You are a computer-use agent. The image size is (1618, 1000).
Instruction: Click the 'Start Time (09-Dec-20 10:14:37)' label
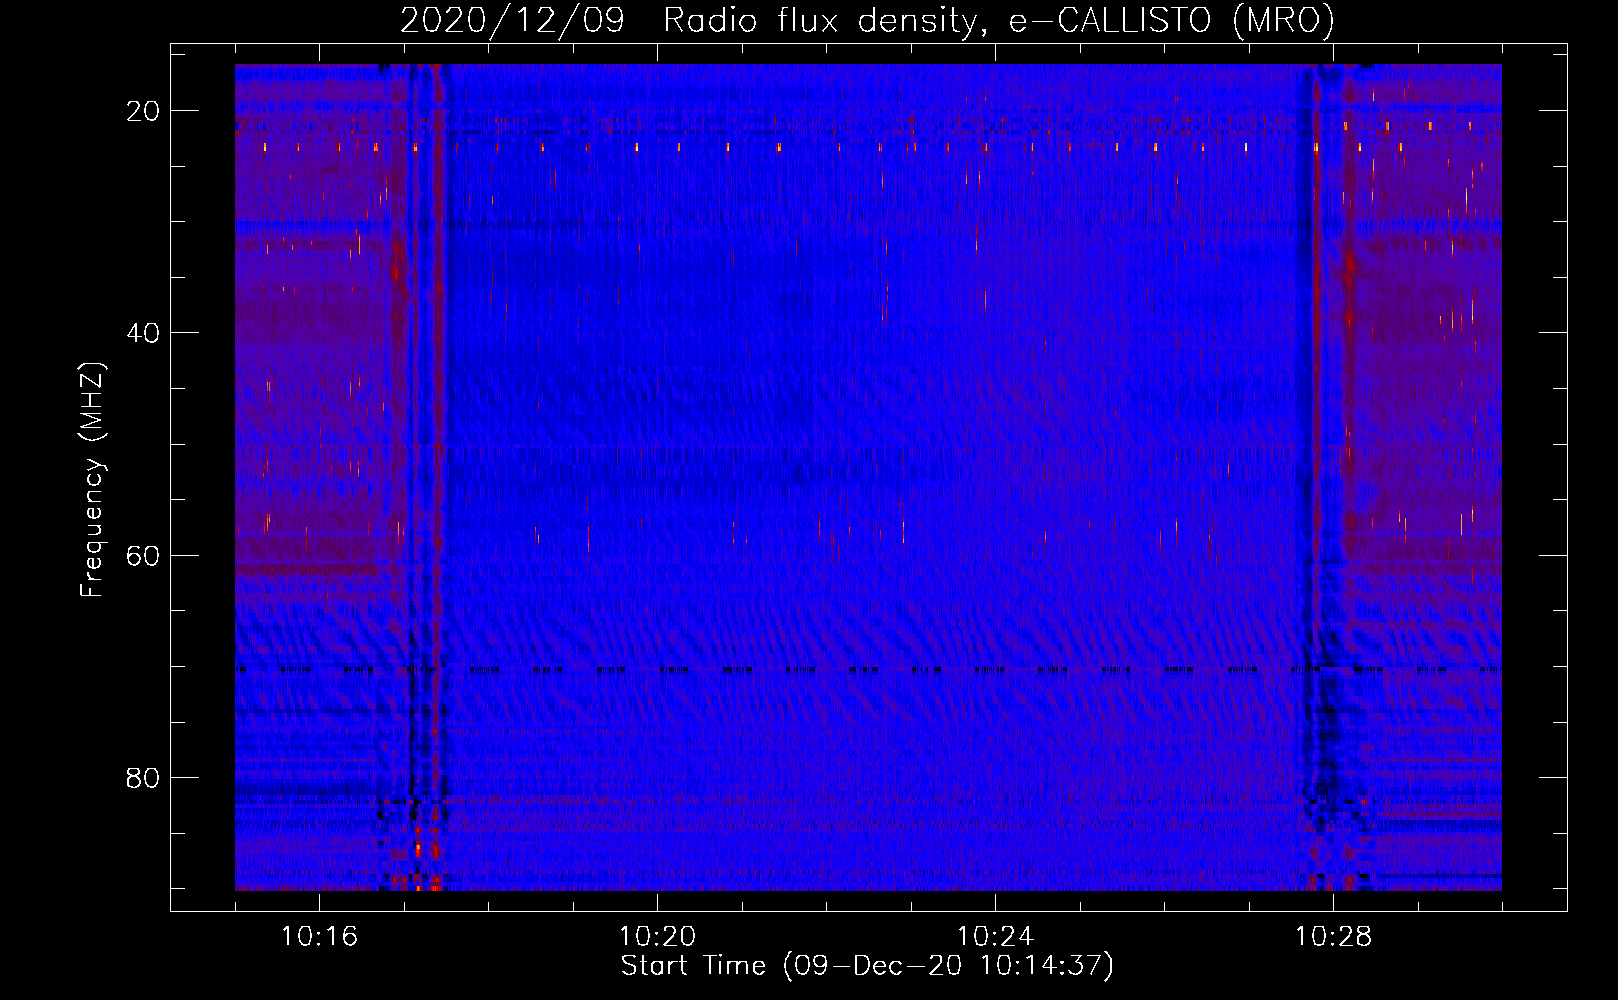tap(867, 966)
